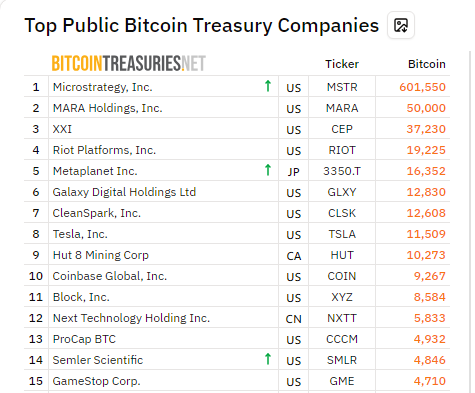475x393 pixels.
Task: Click the green up arrow next to Microstrategy
Action: coord(268,86)
